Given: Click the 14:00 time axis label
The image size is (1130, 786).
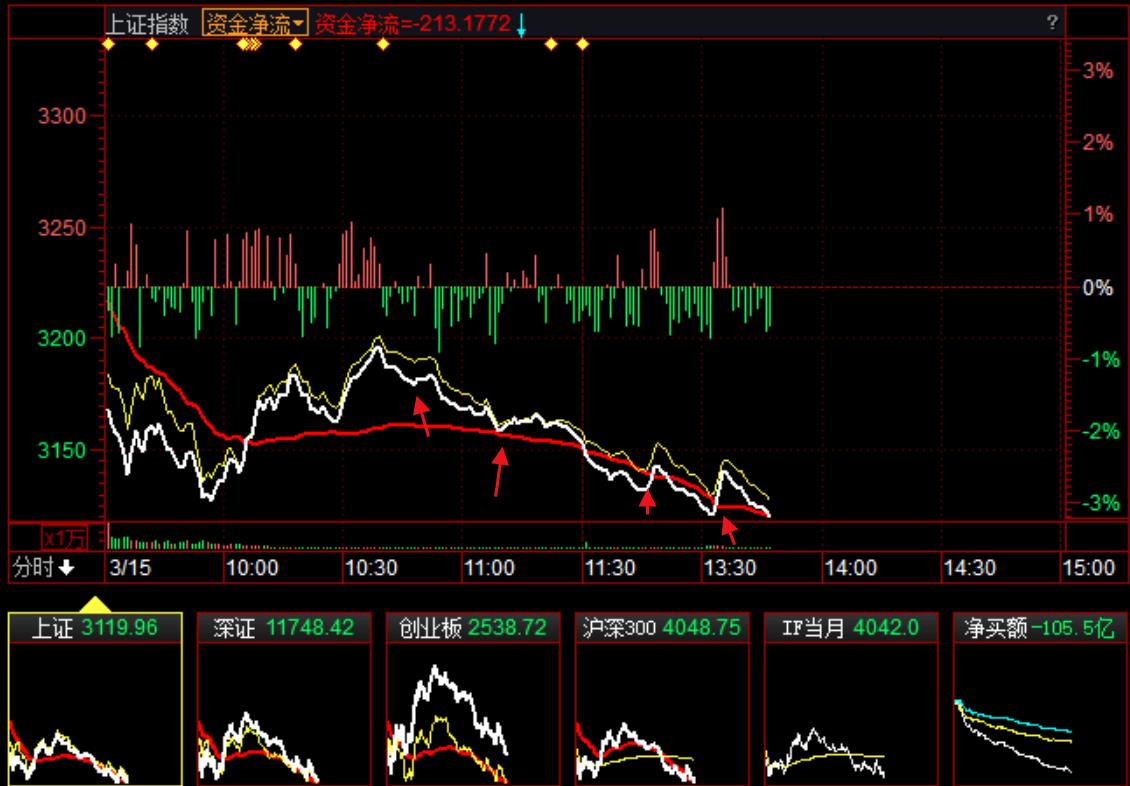Looking at the screenshot, I should tap(850, 568).
